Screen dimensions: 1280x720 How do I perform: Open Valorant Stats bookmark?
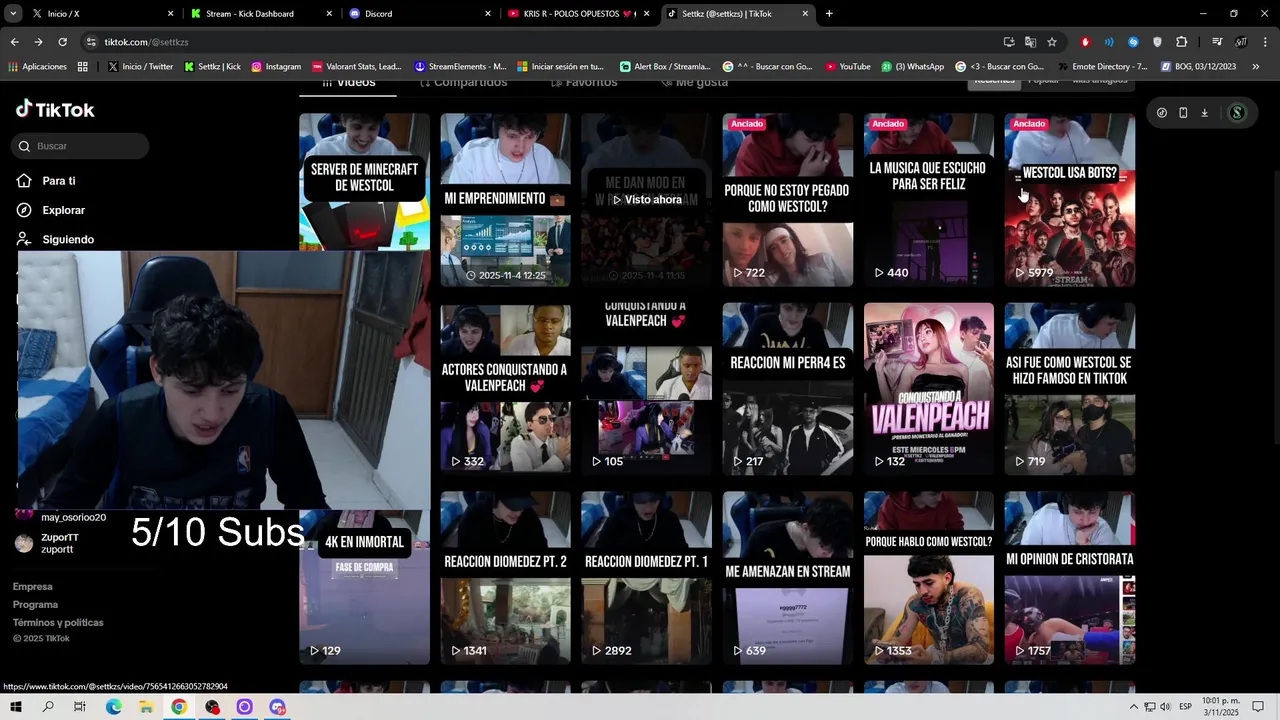[x=356, y=66]
